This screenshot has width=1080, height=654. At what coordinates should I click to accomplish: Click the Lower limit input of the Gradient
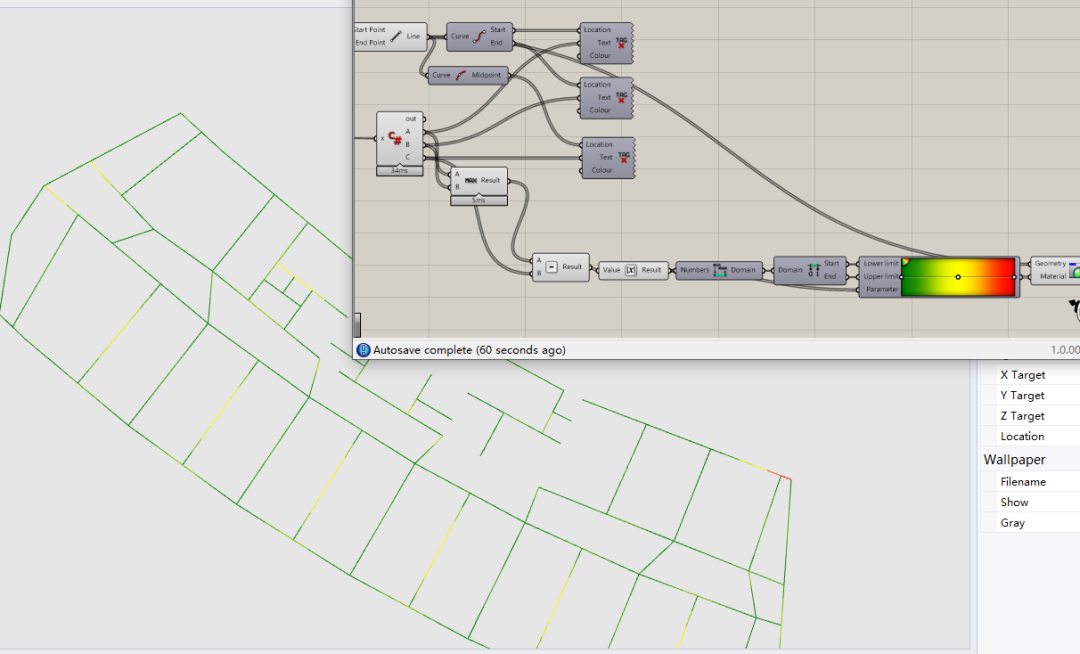[881, 263]
